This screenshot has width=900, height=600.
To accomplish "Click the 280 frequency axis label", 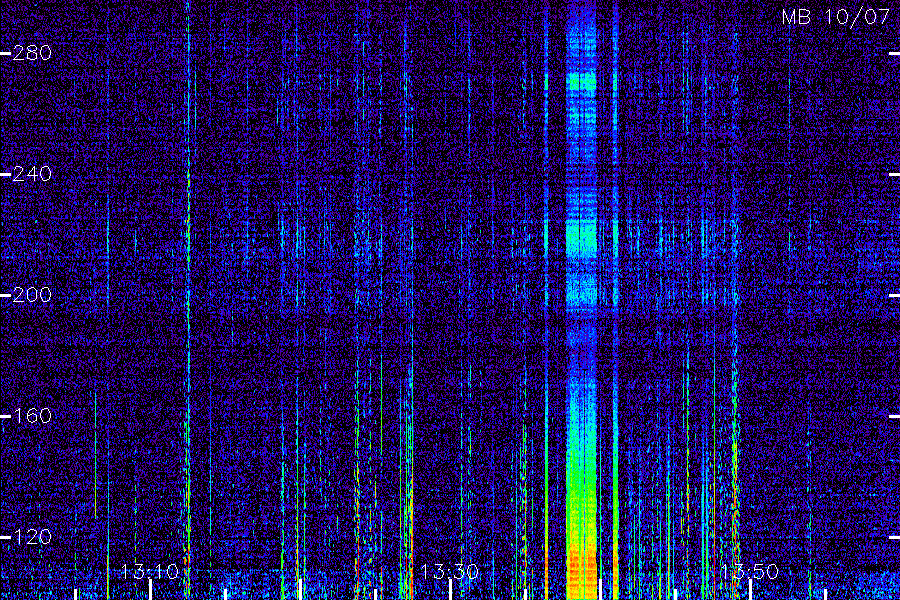I will tap(32, 53).
